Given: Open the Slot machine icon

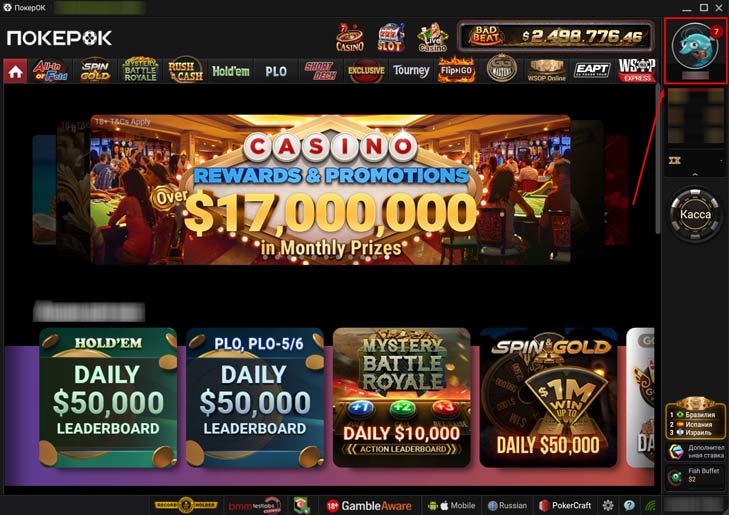Looking at the screenshot, I should click(391, 37).
